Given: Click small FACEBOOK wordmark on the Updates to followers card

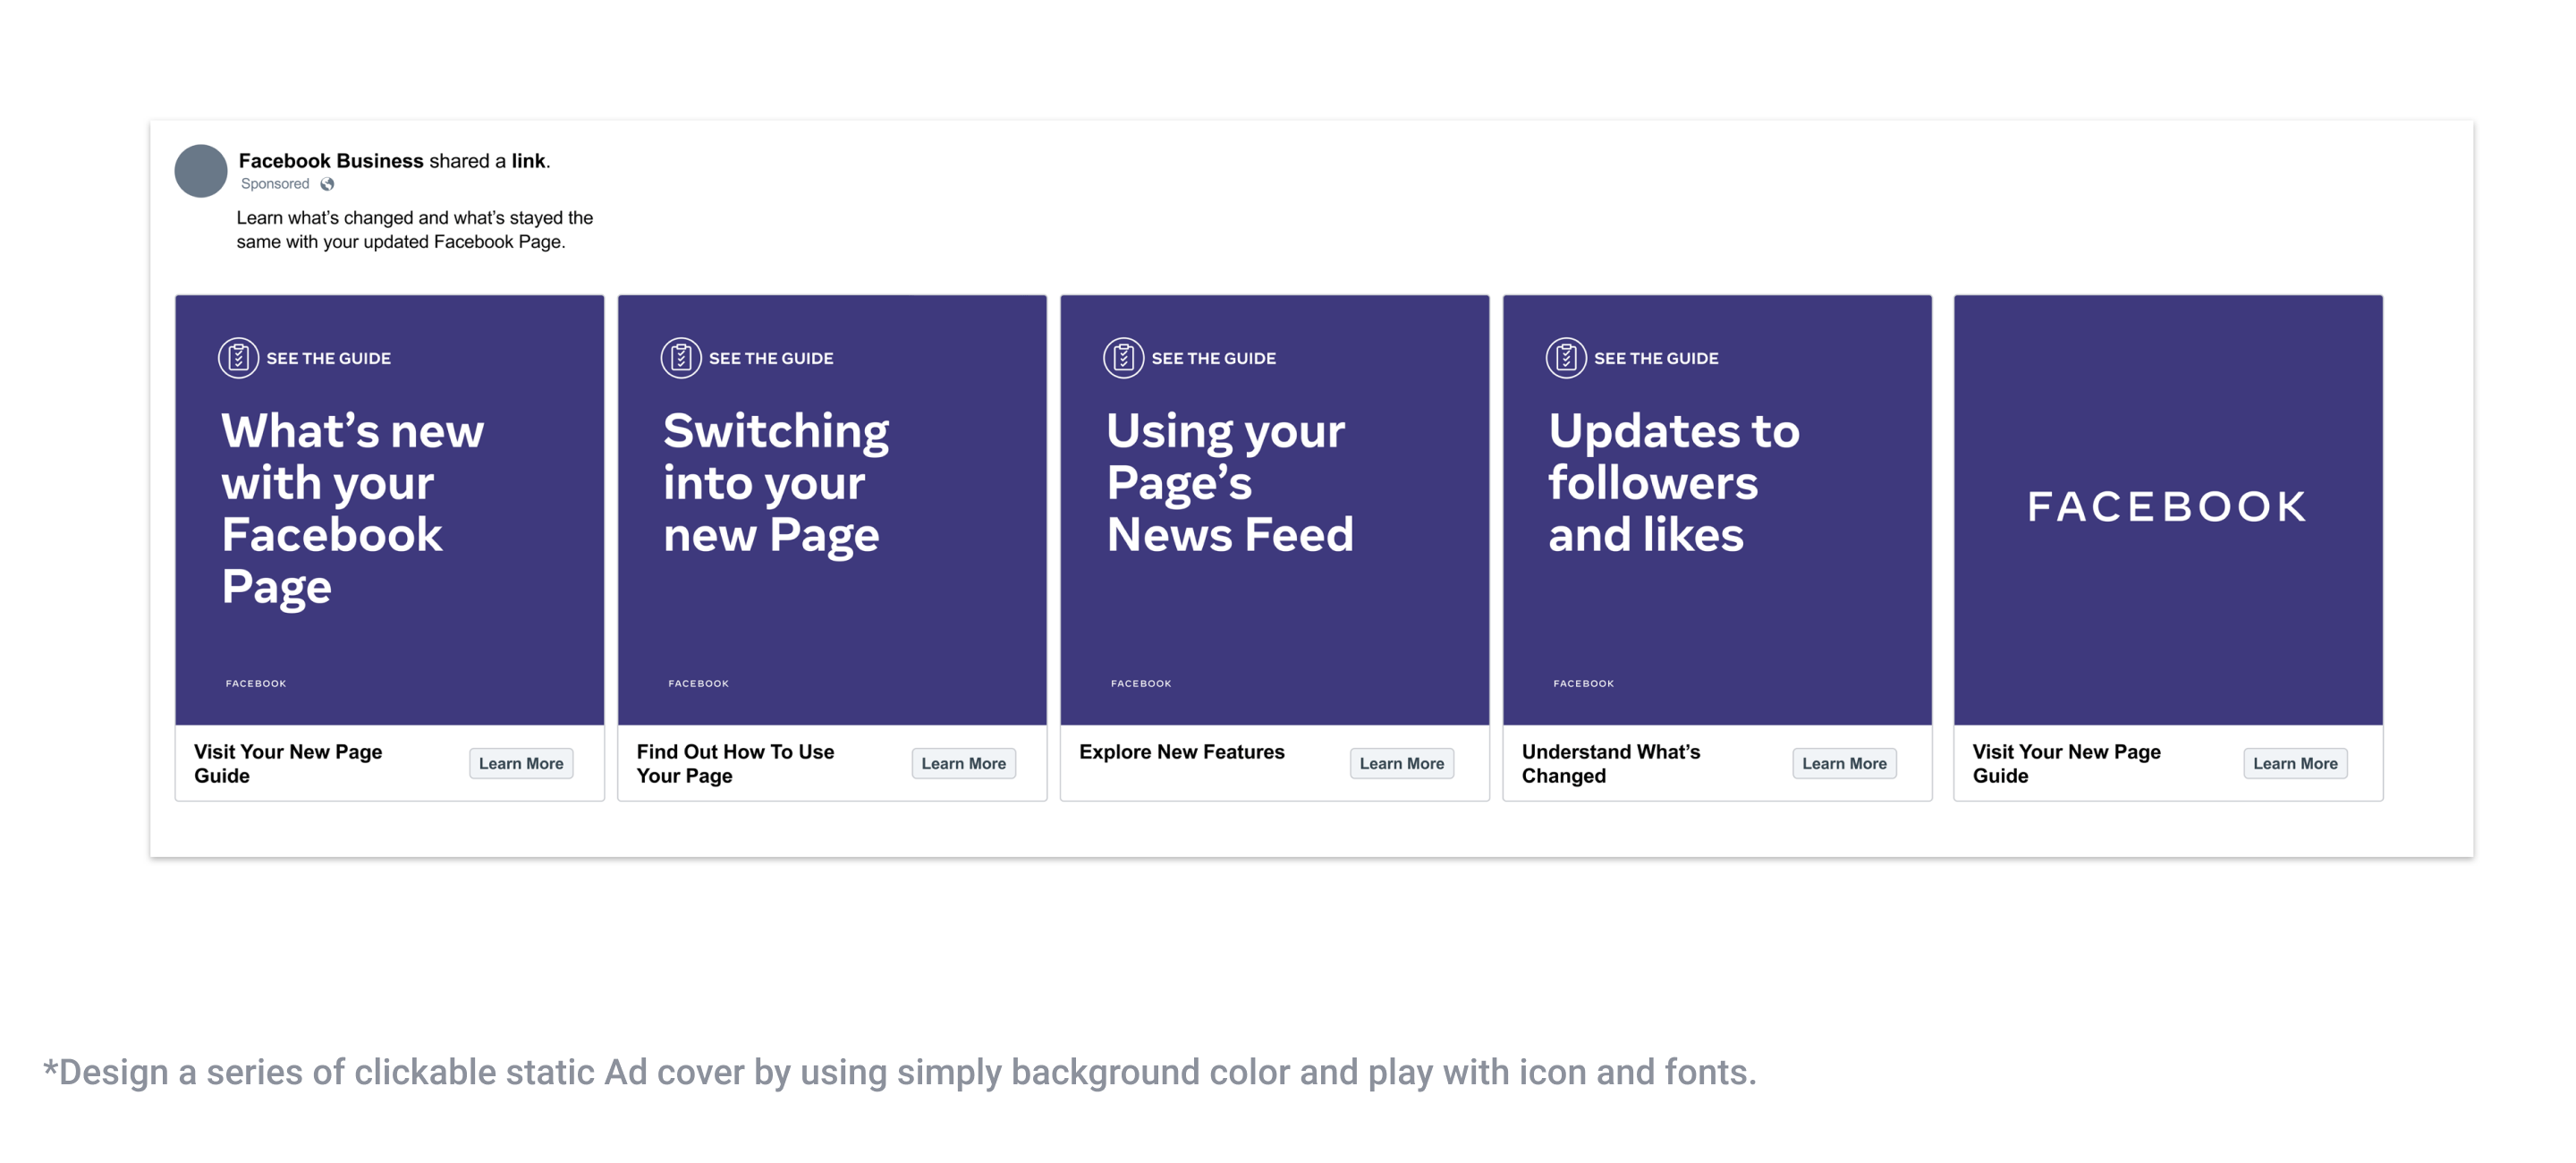Looking at the screenshot, I should point(1584,684).
